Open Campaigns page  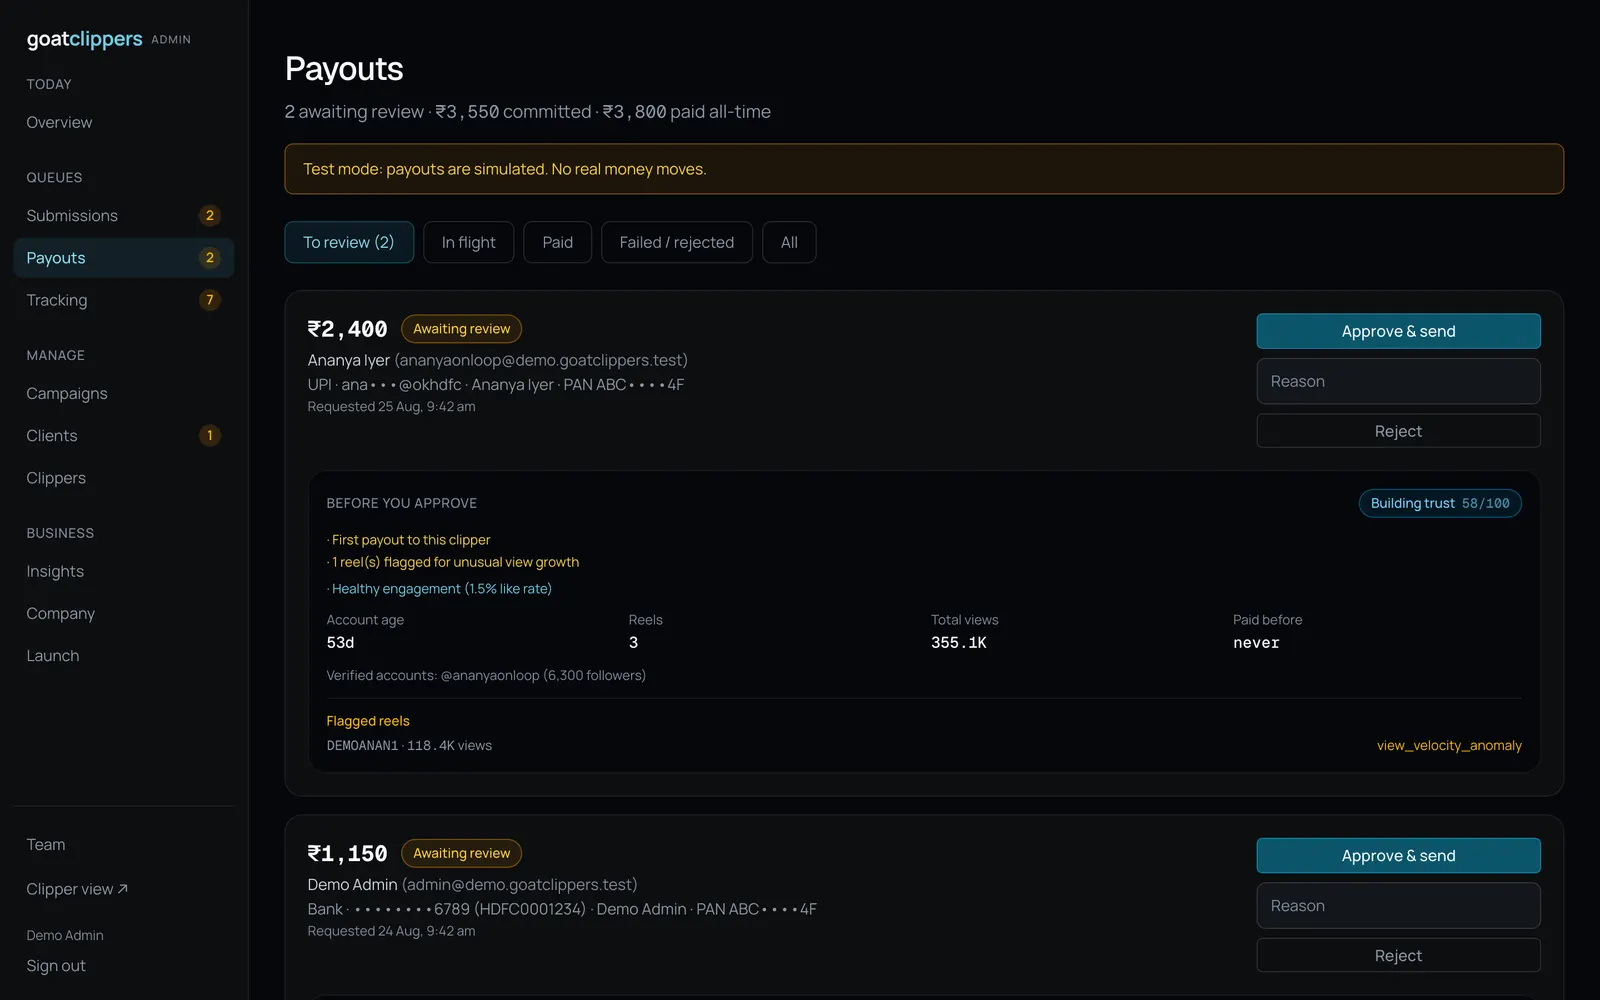[124, 393]
